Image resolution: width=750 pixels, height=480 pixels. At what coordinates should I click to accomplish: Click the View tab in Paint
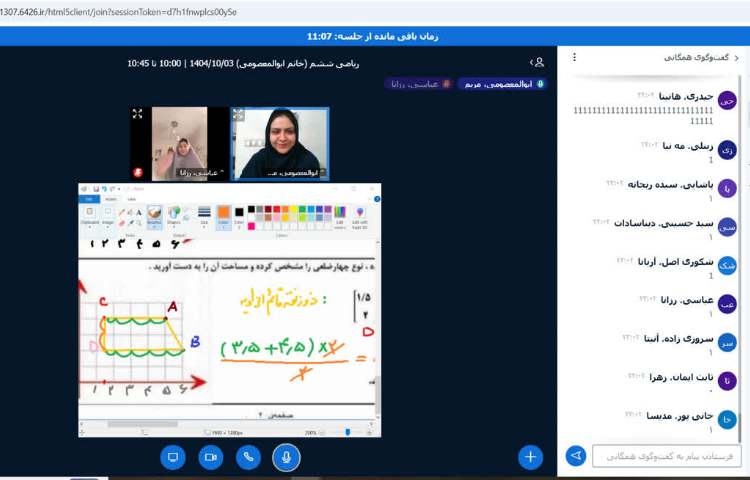130,199
